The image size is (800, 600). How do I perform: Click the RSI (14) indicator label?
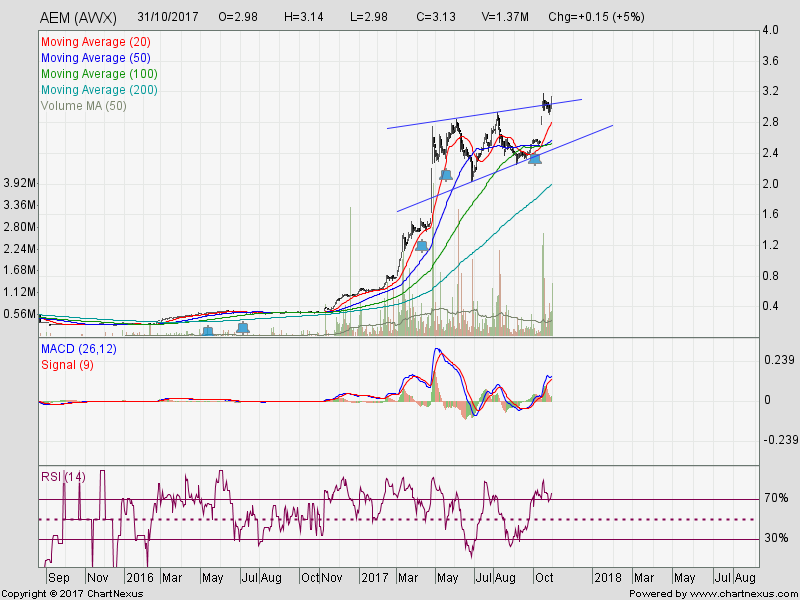click(62, 476)
